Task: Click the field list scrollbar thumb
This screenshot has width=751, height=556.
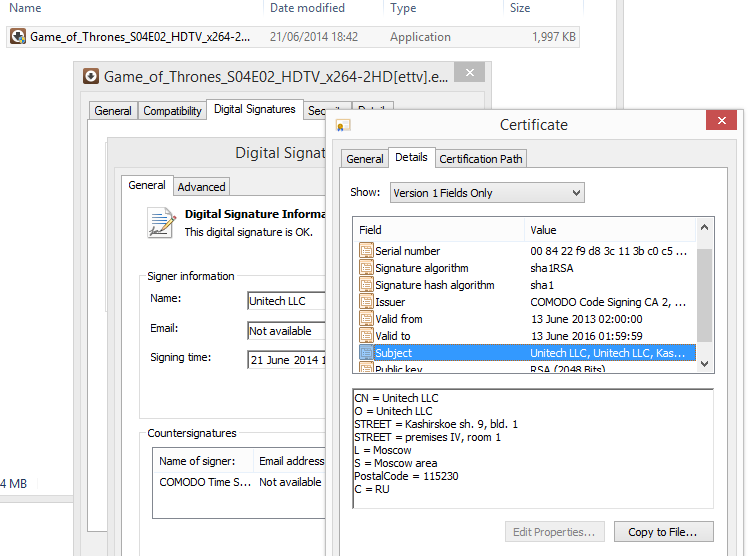Action: click(704, 295)
